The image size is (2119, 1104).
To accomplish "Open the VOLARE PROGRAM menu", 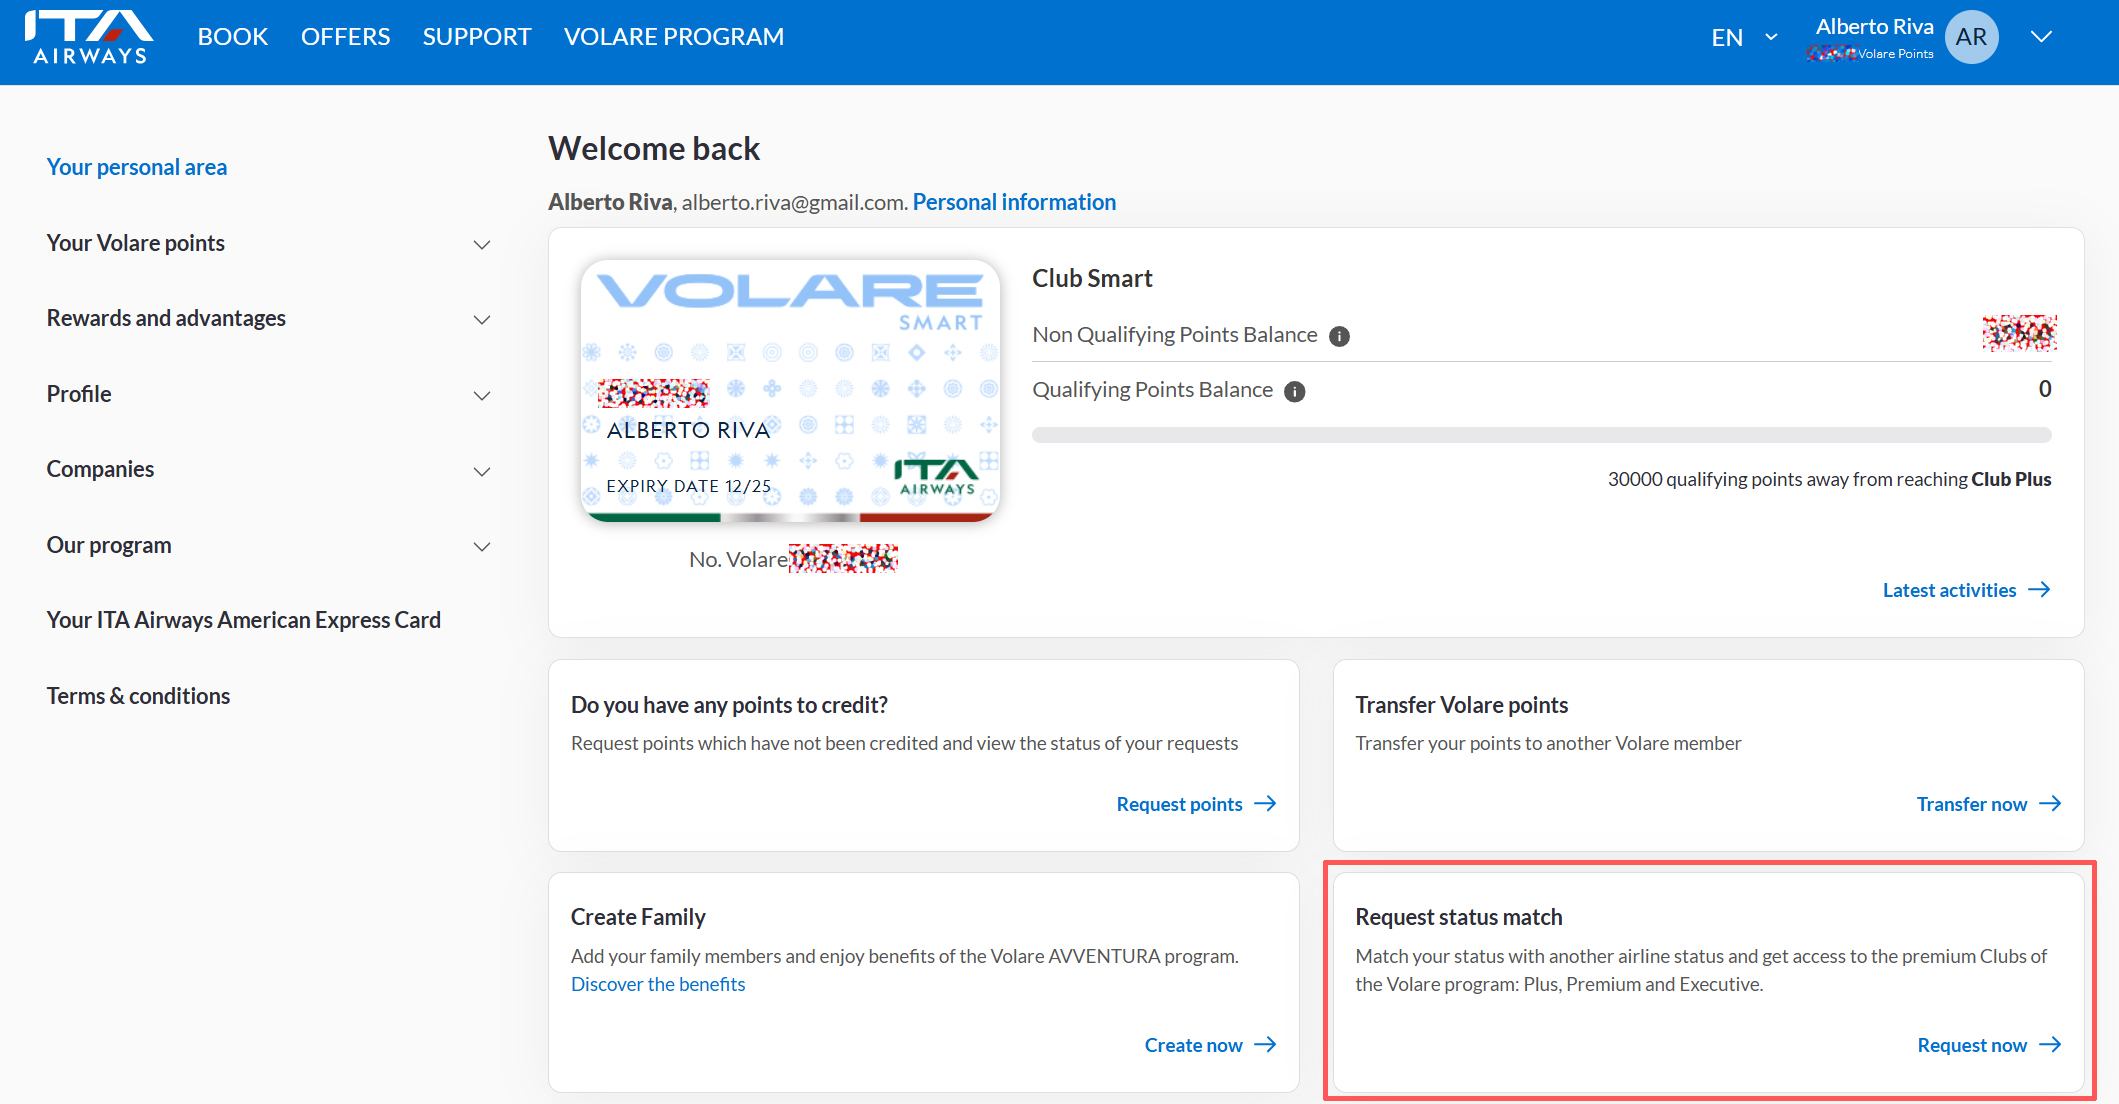I will pos(674,37).
